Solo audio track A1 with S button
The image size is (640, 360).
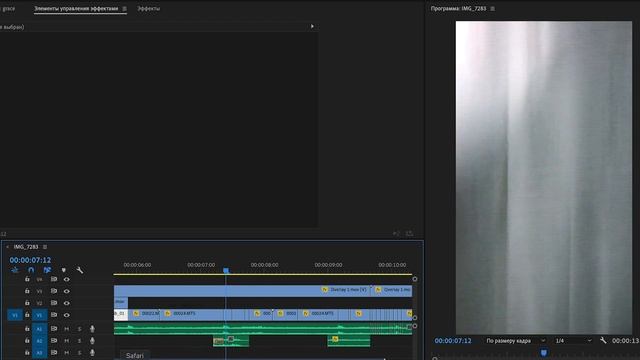point(80,329)
